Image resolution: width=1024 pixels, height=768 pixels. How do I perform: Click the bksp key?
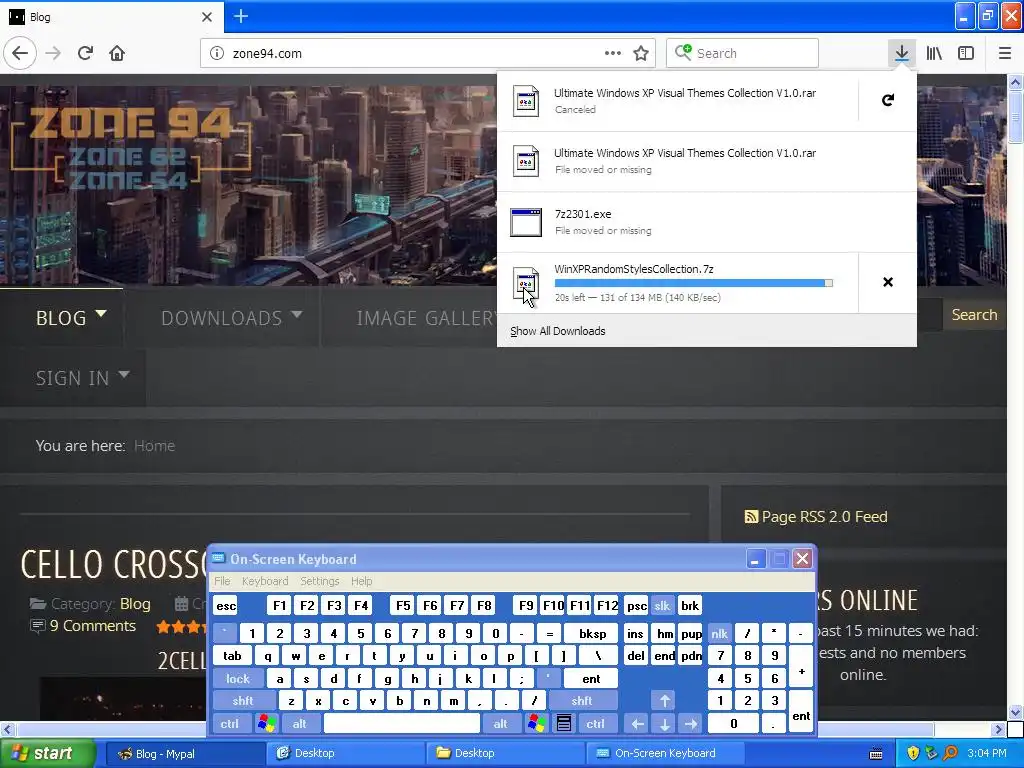pos(593,633)
